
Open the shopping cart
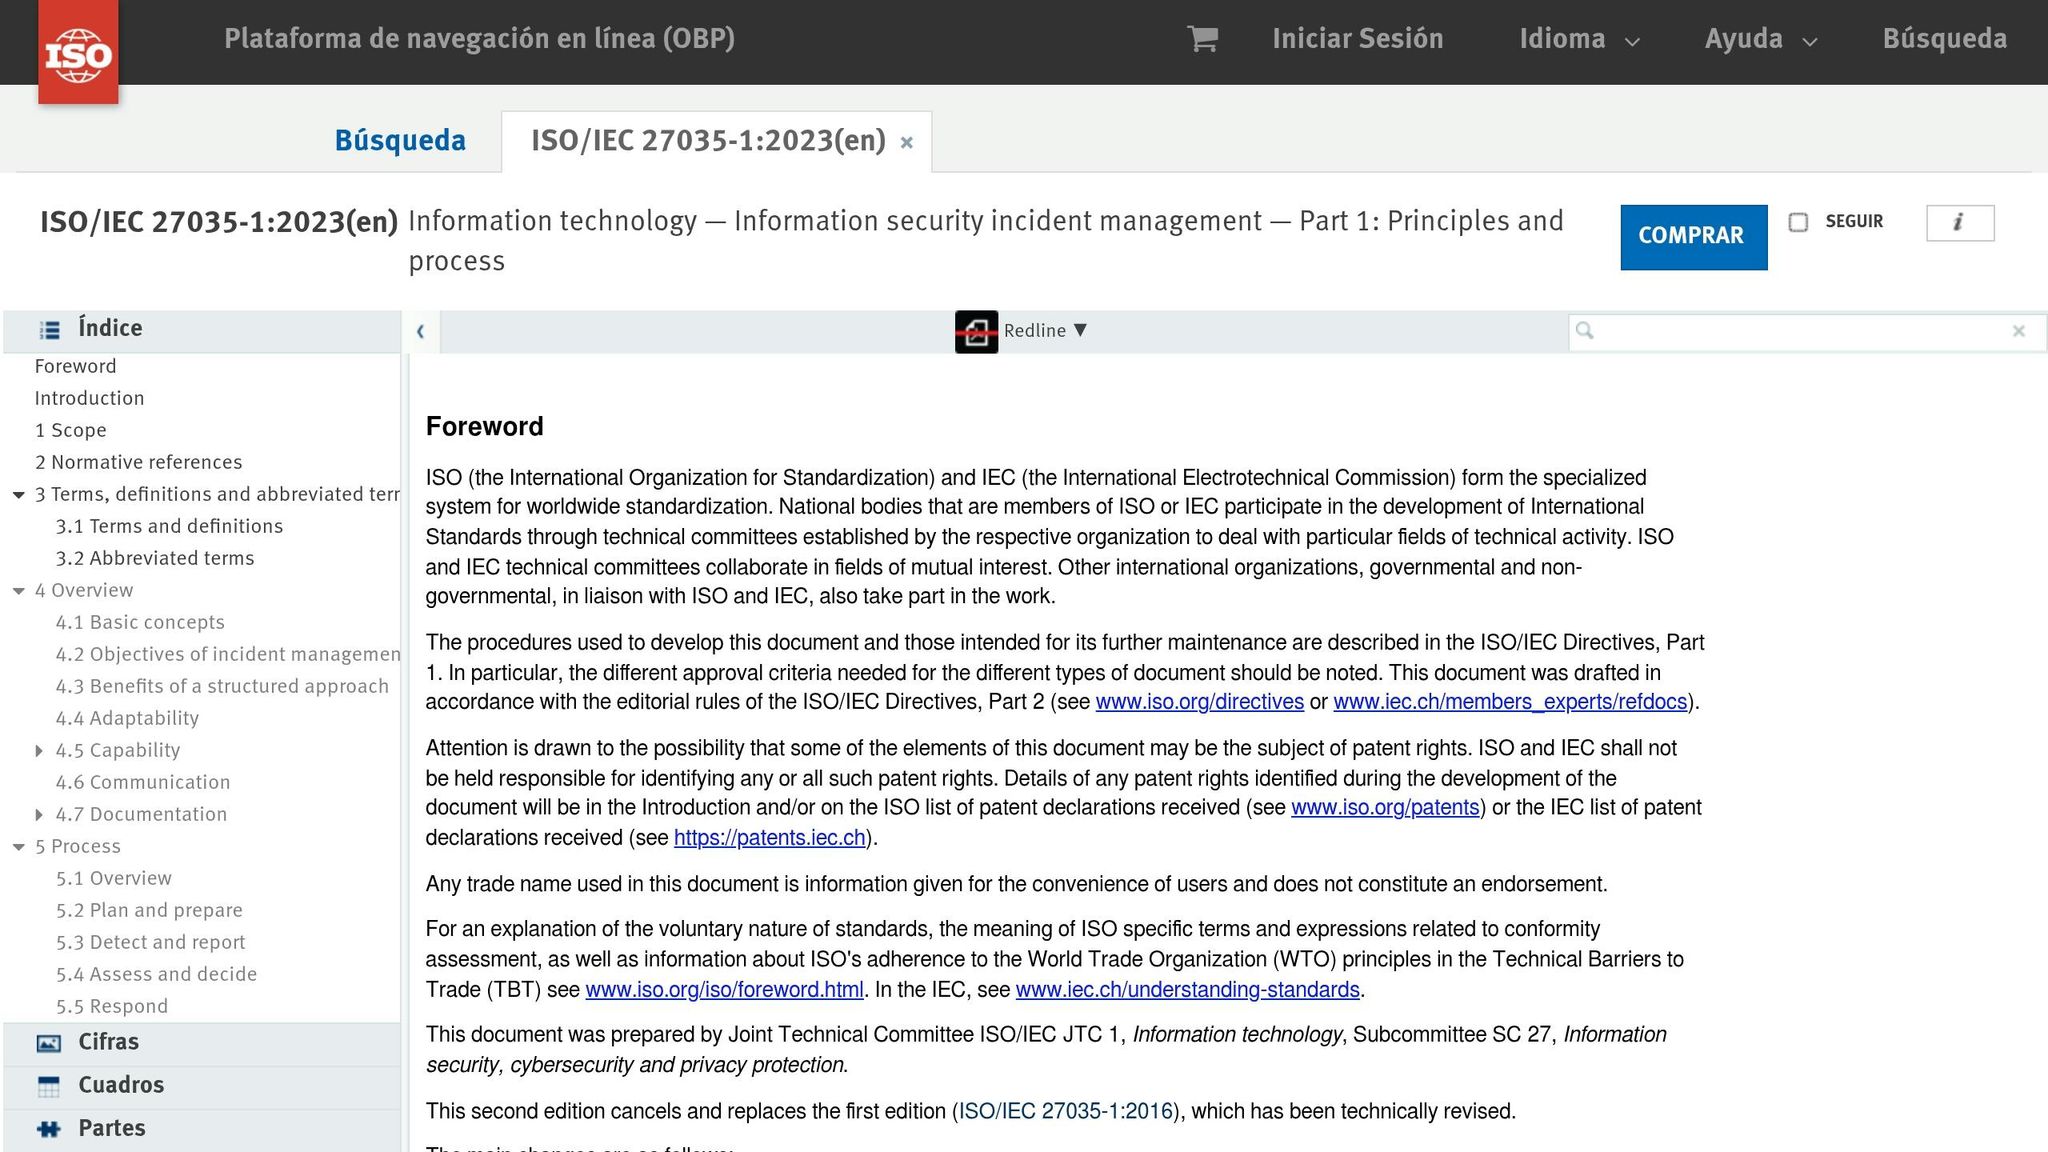tap(1202, 39)
